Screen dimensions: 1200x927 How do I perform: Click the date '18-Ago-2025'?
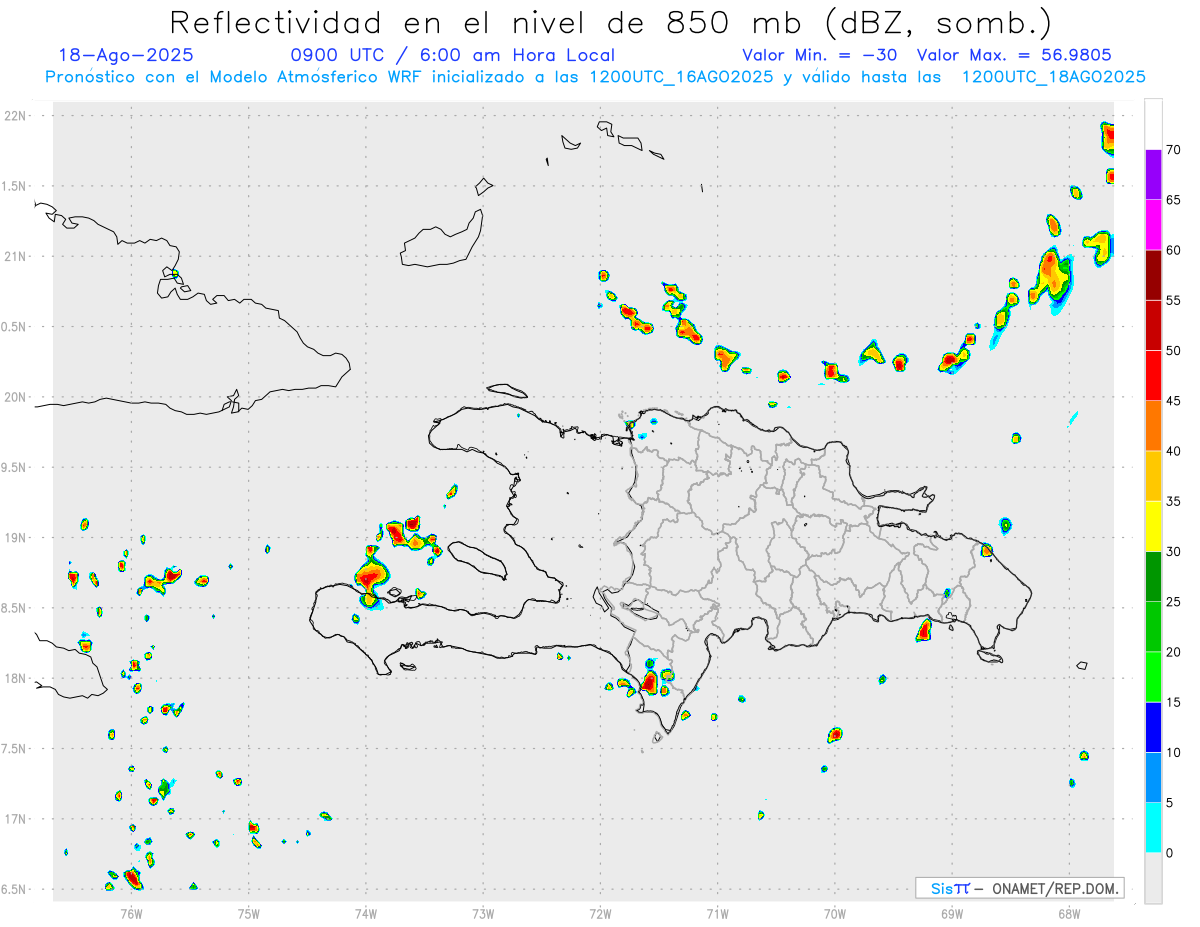click(126, 55)
